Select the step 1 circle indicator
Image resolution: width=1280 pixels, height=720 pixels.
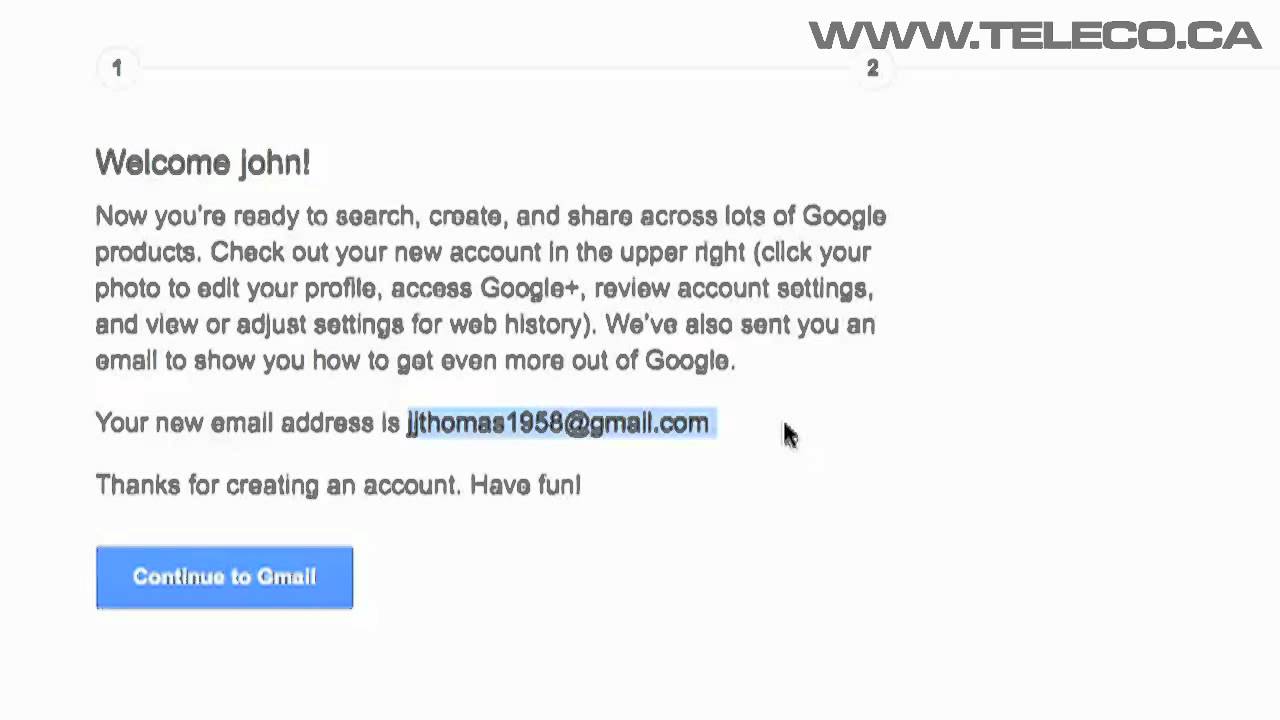point(117,68)
